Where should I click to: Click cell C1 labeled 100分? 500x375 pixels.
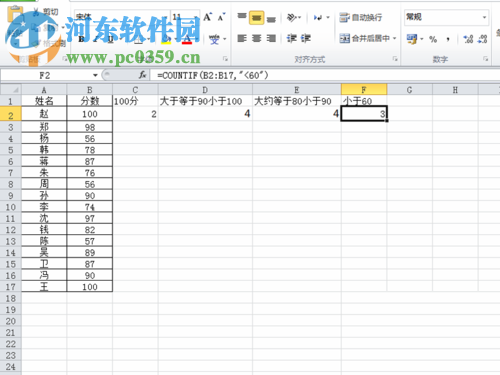(x=135, y=101)
